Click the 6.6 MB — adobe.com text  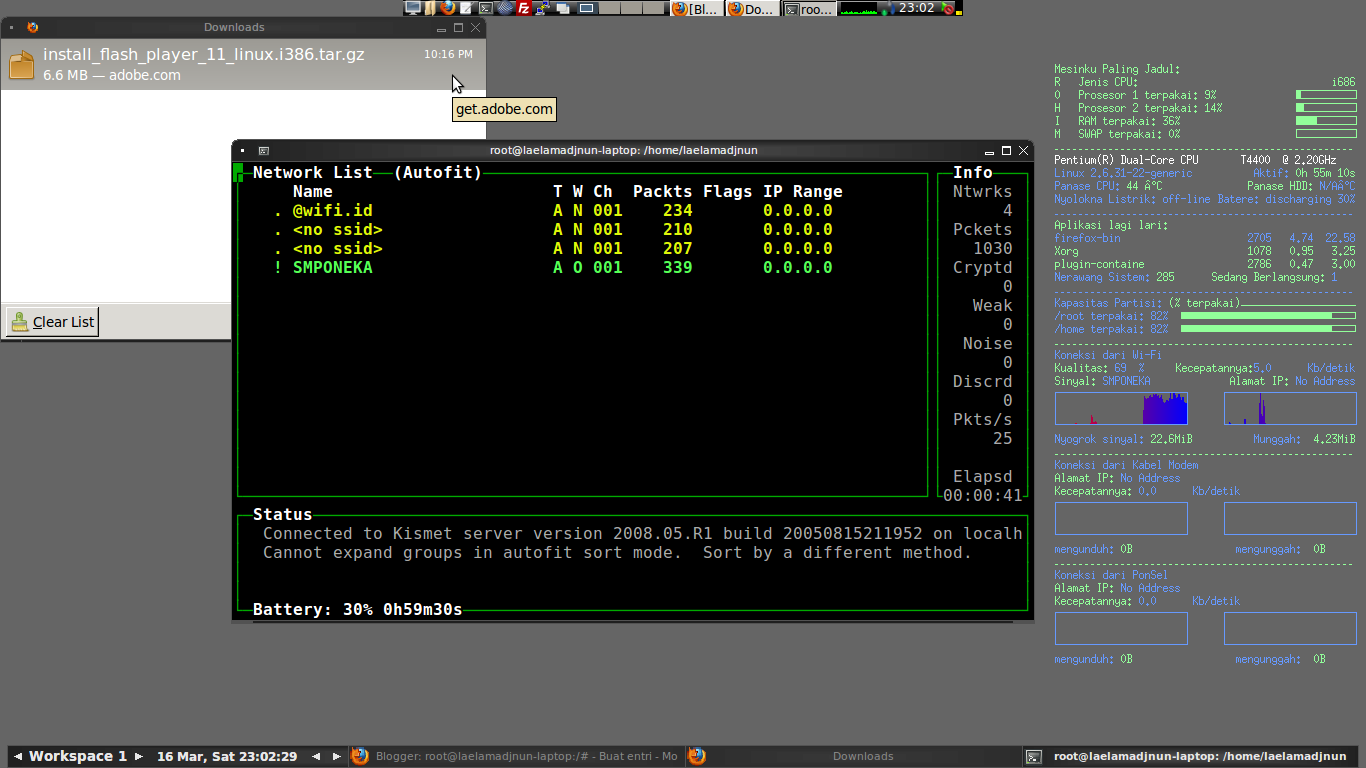112,75
